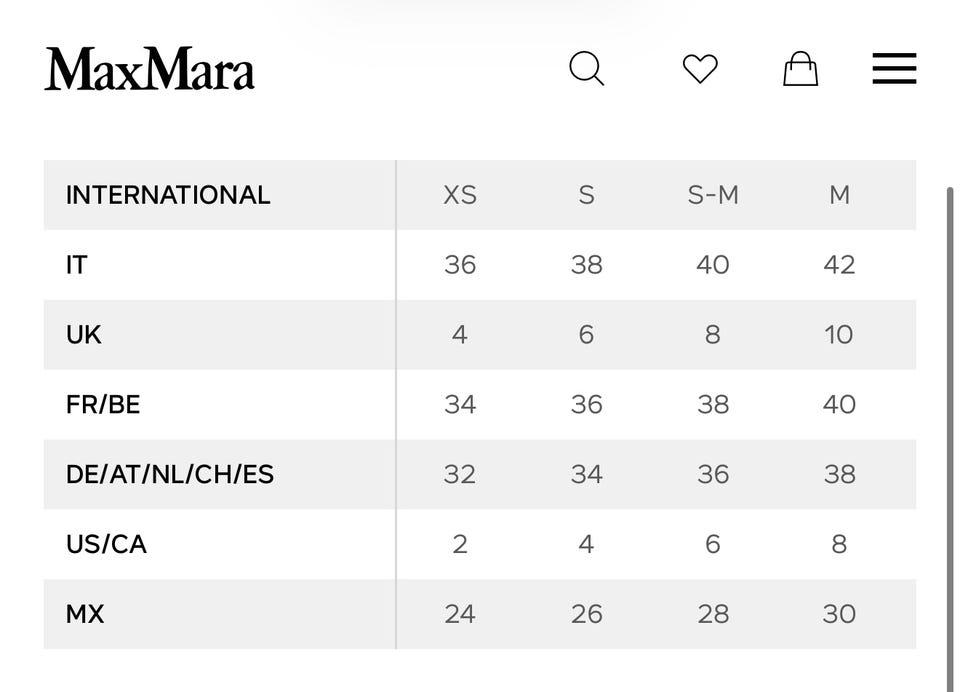Screen dimensions: 960x692
Task: Click UK size 10 cell
Action: click(x=839, y=335)
